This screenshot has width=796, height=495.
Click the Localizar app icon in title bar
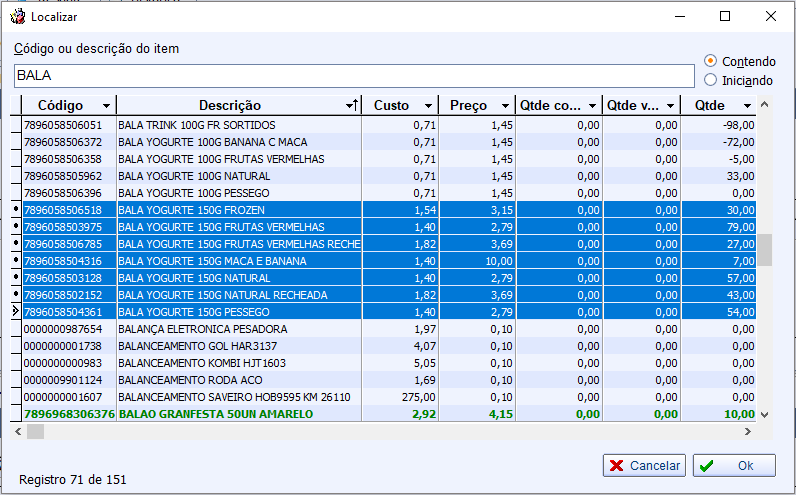tap(17, 16)
